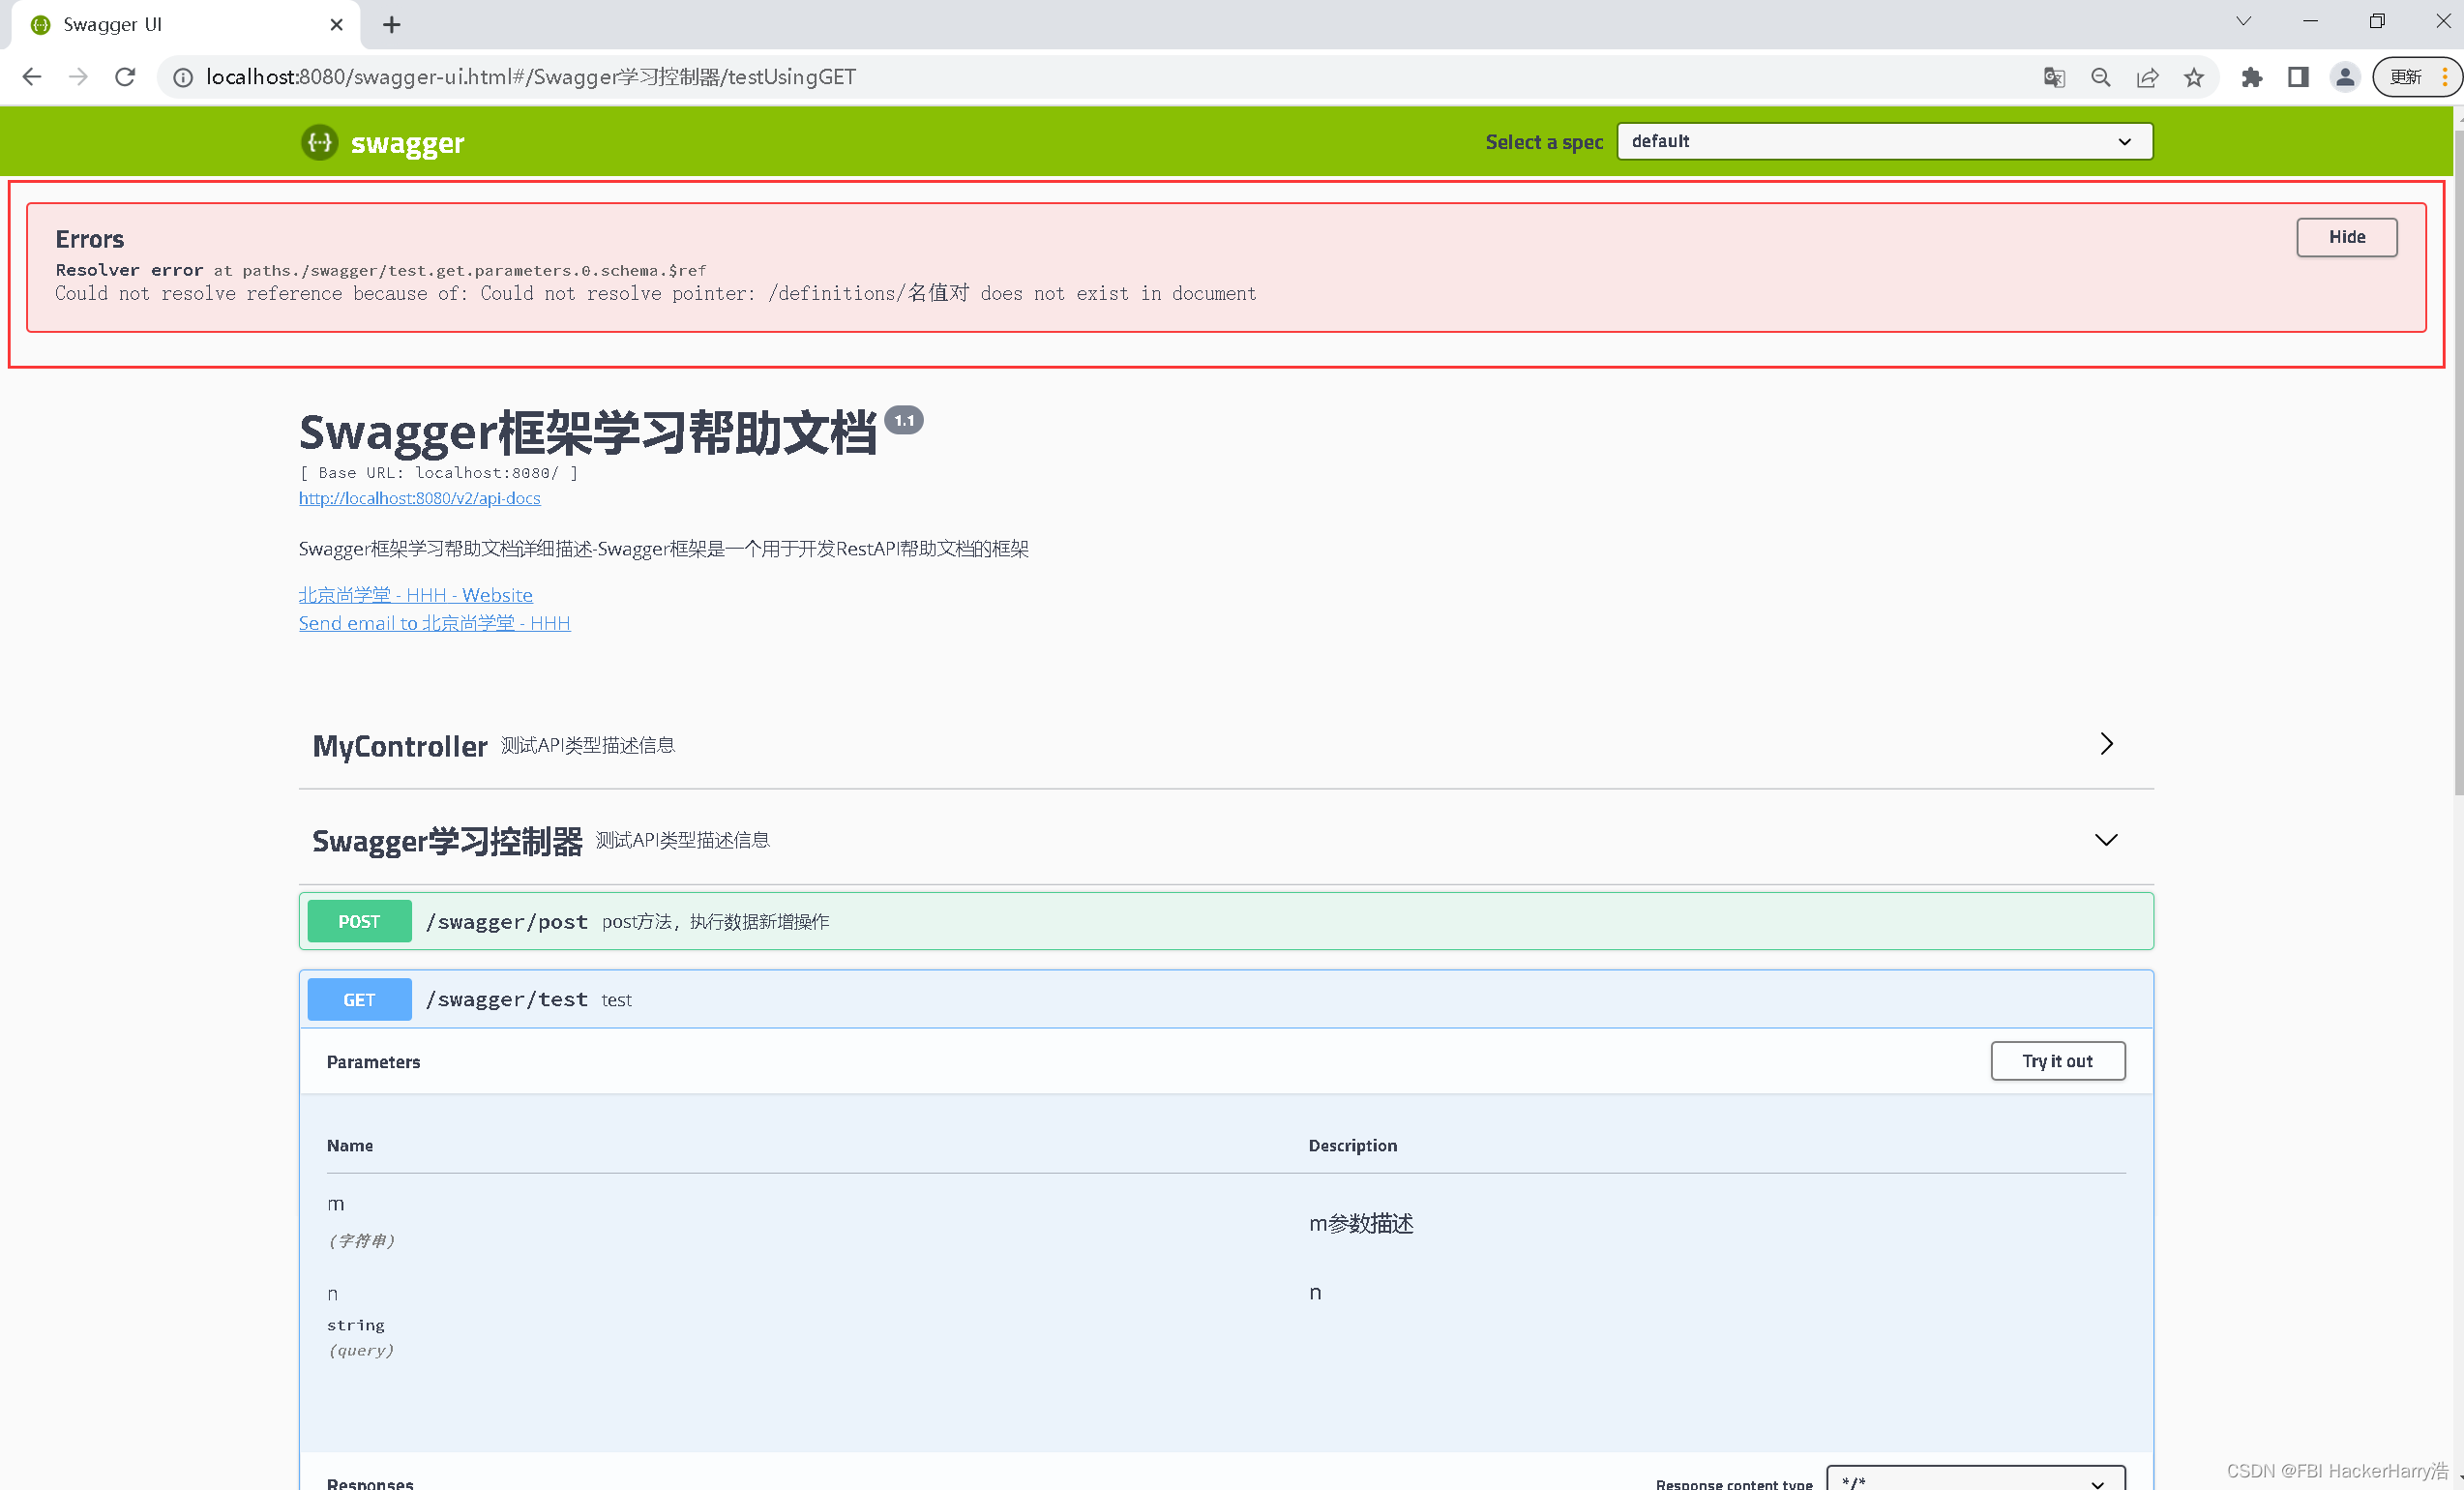Open the Google Translate icon in address bar
The height and width of the screenshot is (1490, 2464).
click(2054, 76)
